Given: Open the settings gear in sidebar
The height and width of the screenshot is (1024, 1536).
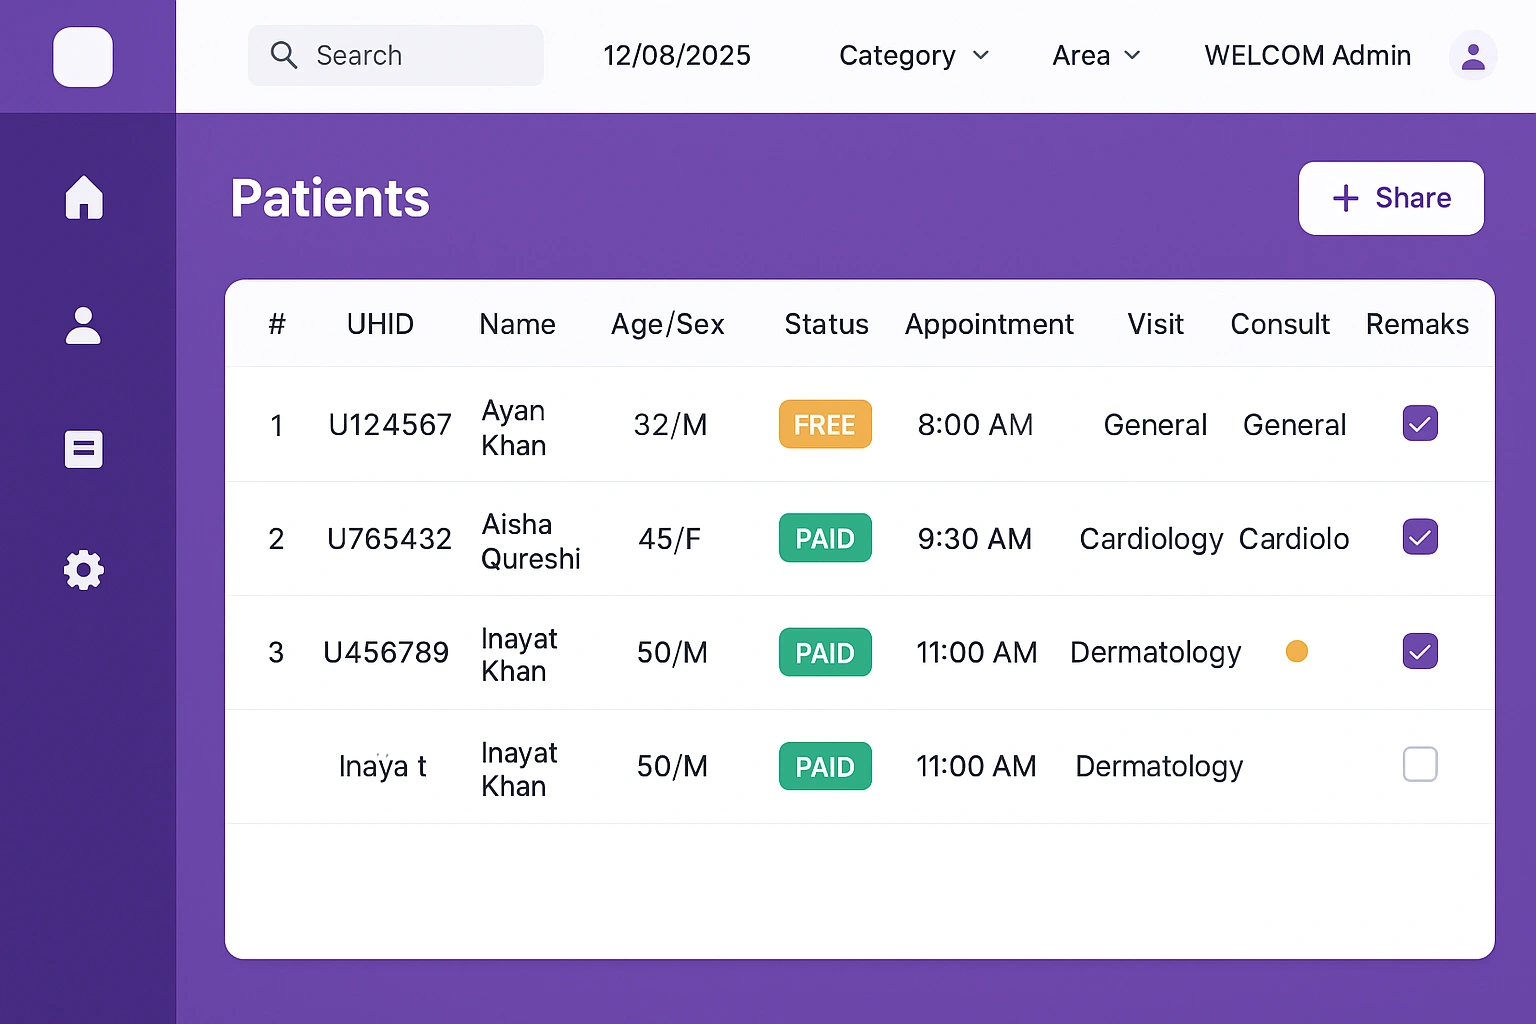Looking at the screenshot, I should click(83, 570).
